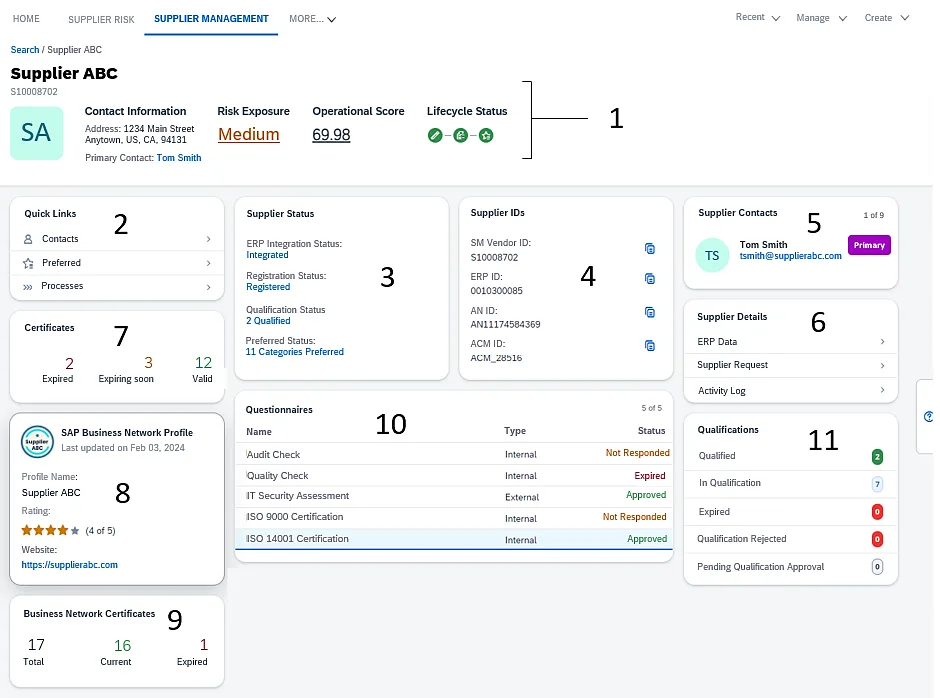Select the SUPPLIER MANAGEMENT tab
940x698 pixels.
point(211,19)
